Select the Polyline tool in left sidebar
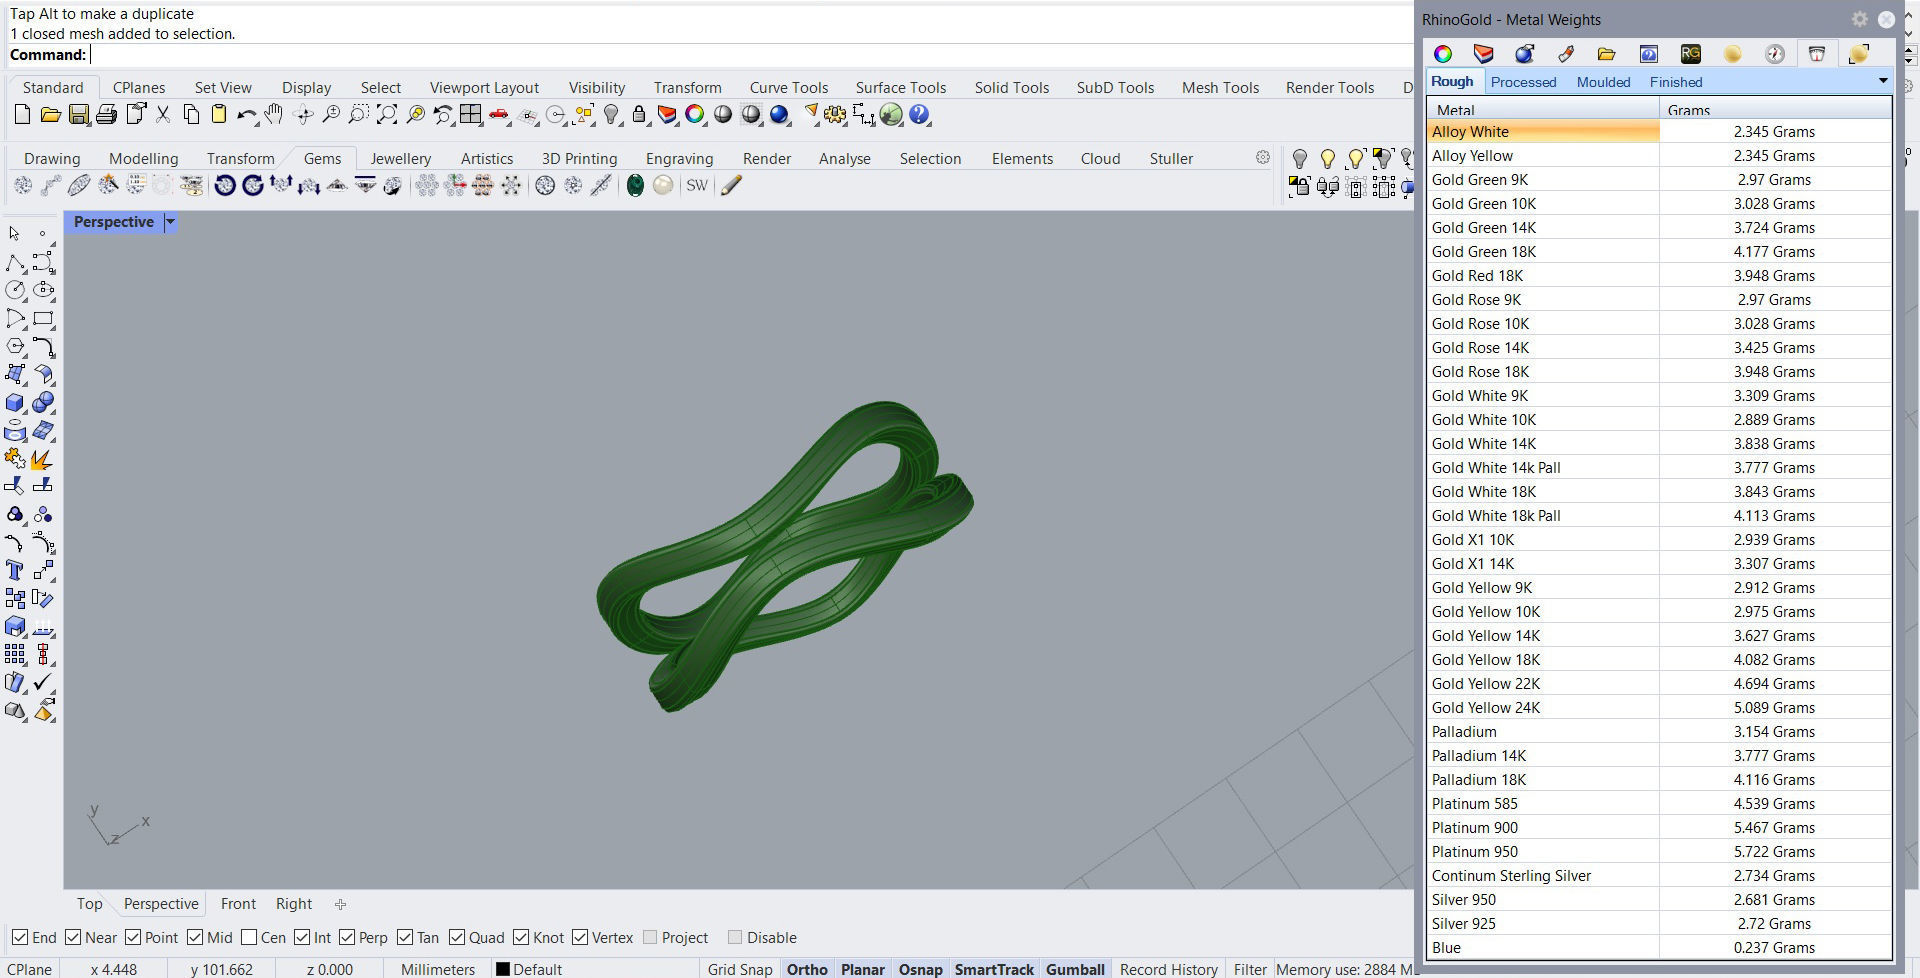 coord(15,262)
